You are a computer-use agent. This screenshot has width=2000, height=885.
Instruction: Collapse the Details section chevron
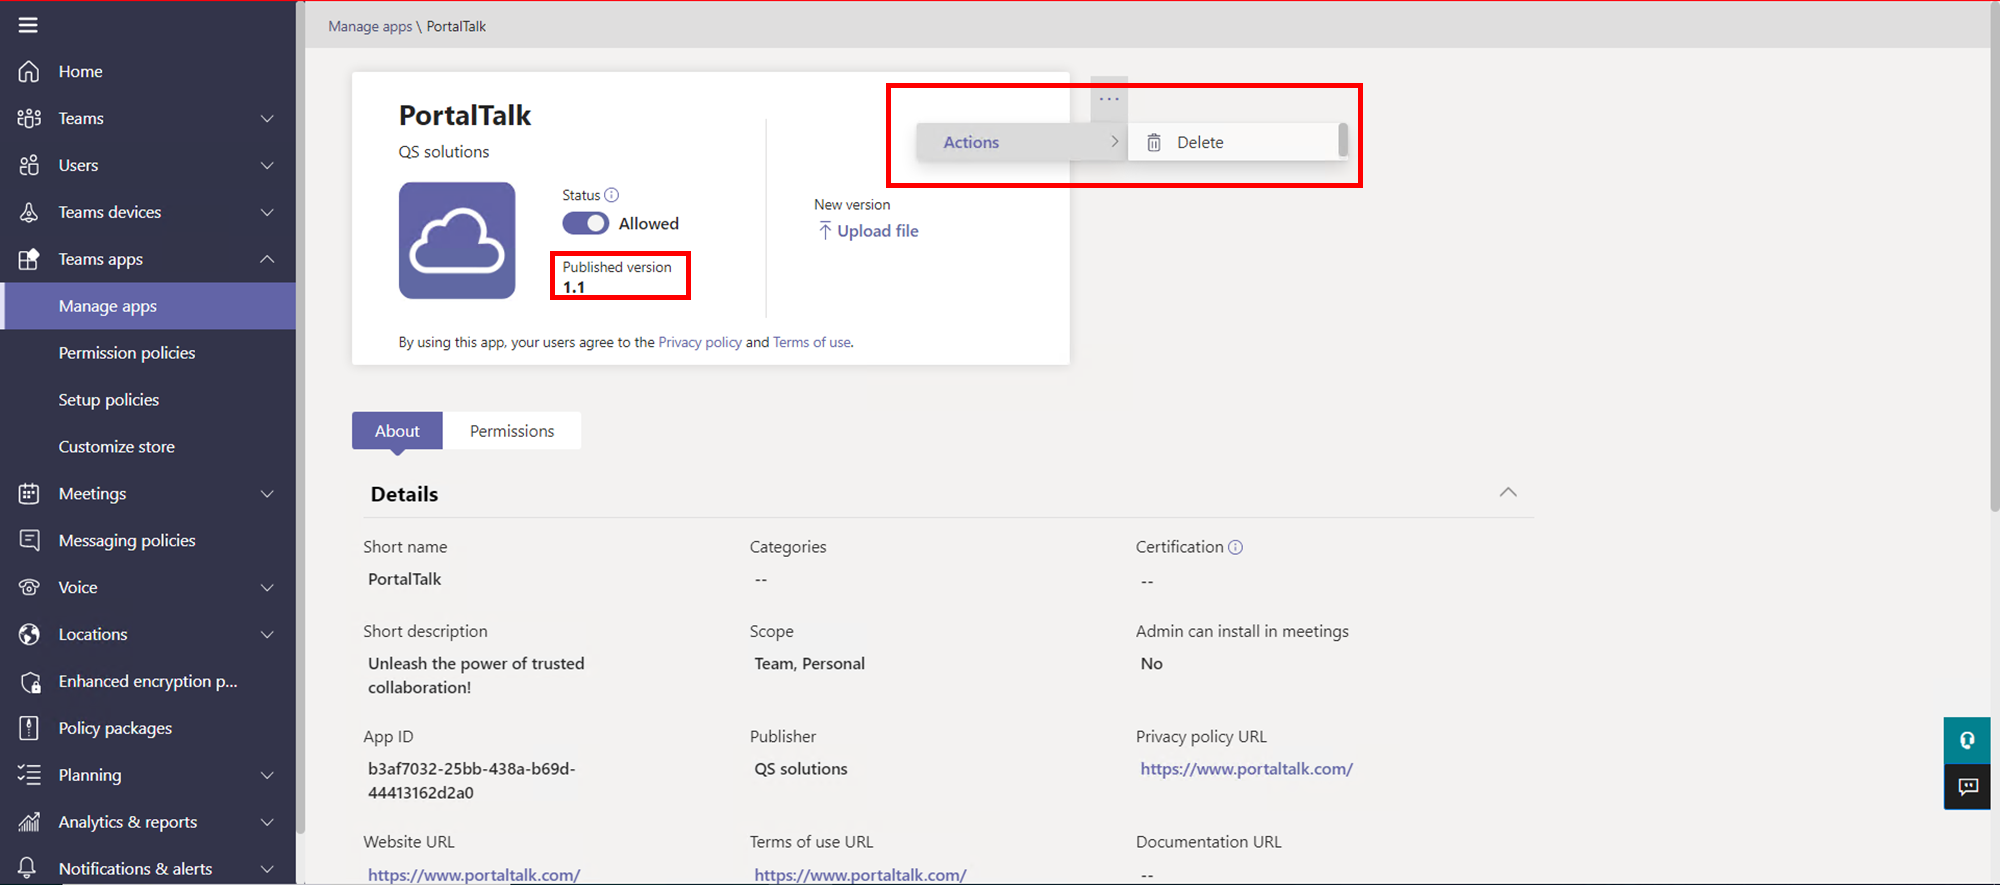click(x=1508, y=492)
